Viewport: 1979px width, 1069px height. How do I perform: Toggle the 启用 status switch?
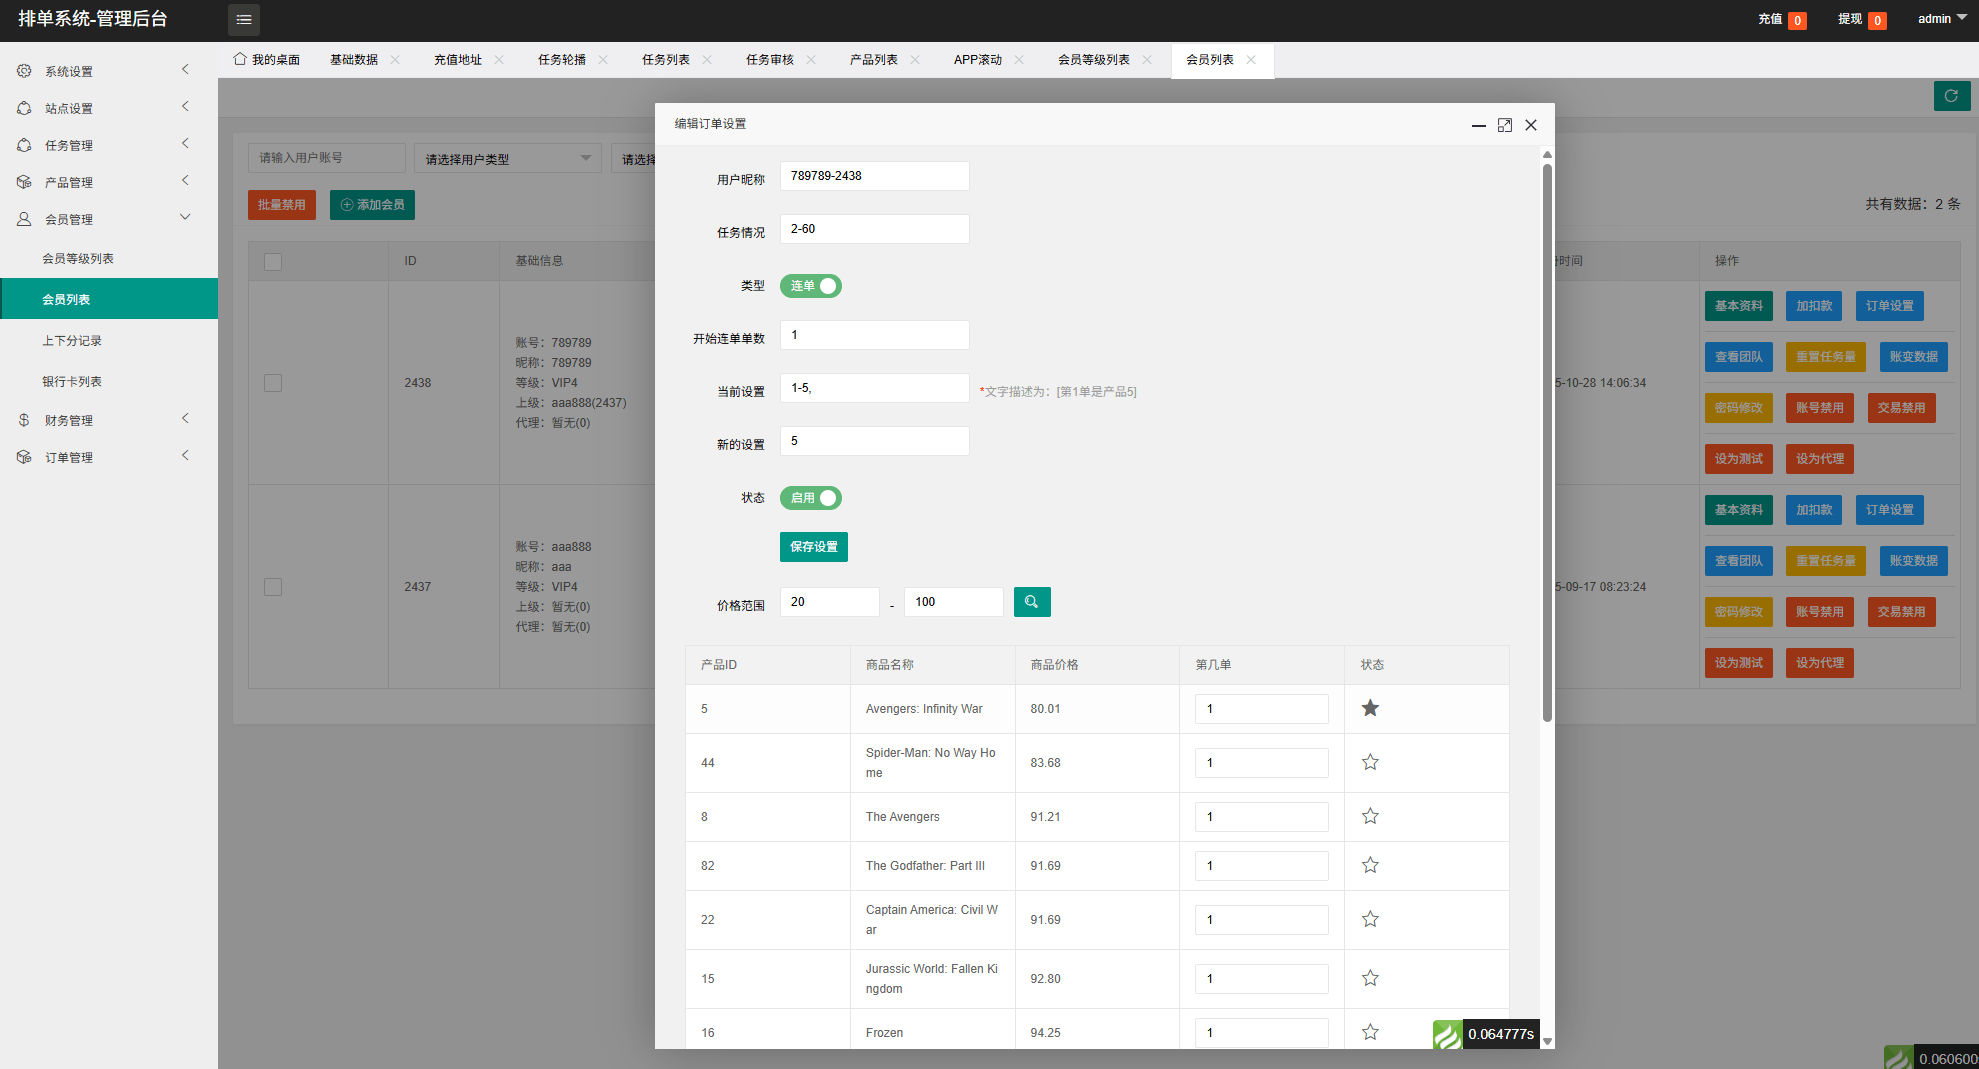coord(811,499)
